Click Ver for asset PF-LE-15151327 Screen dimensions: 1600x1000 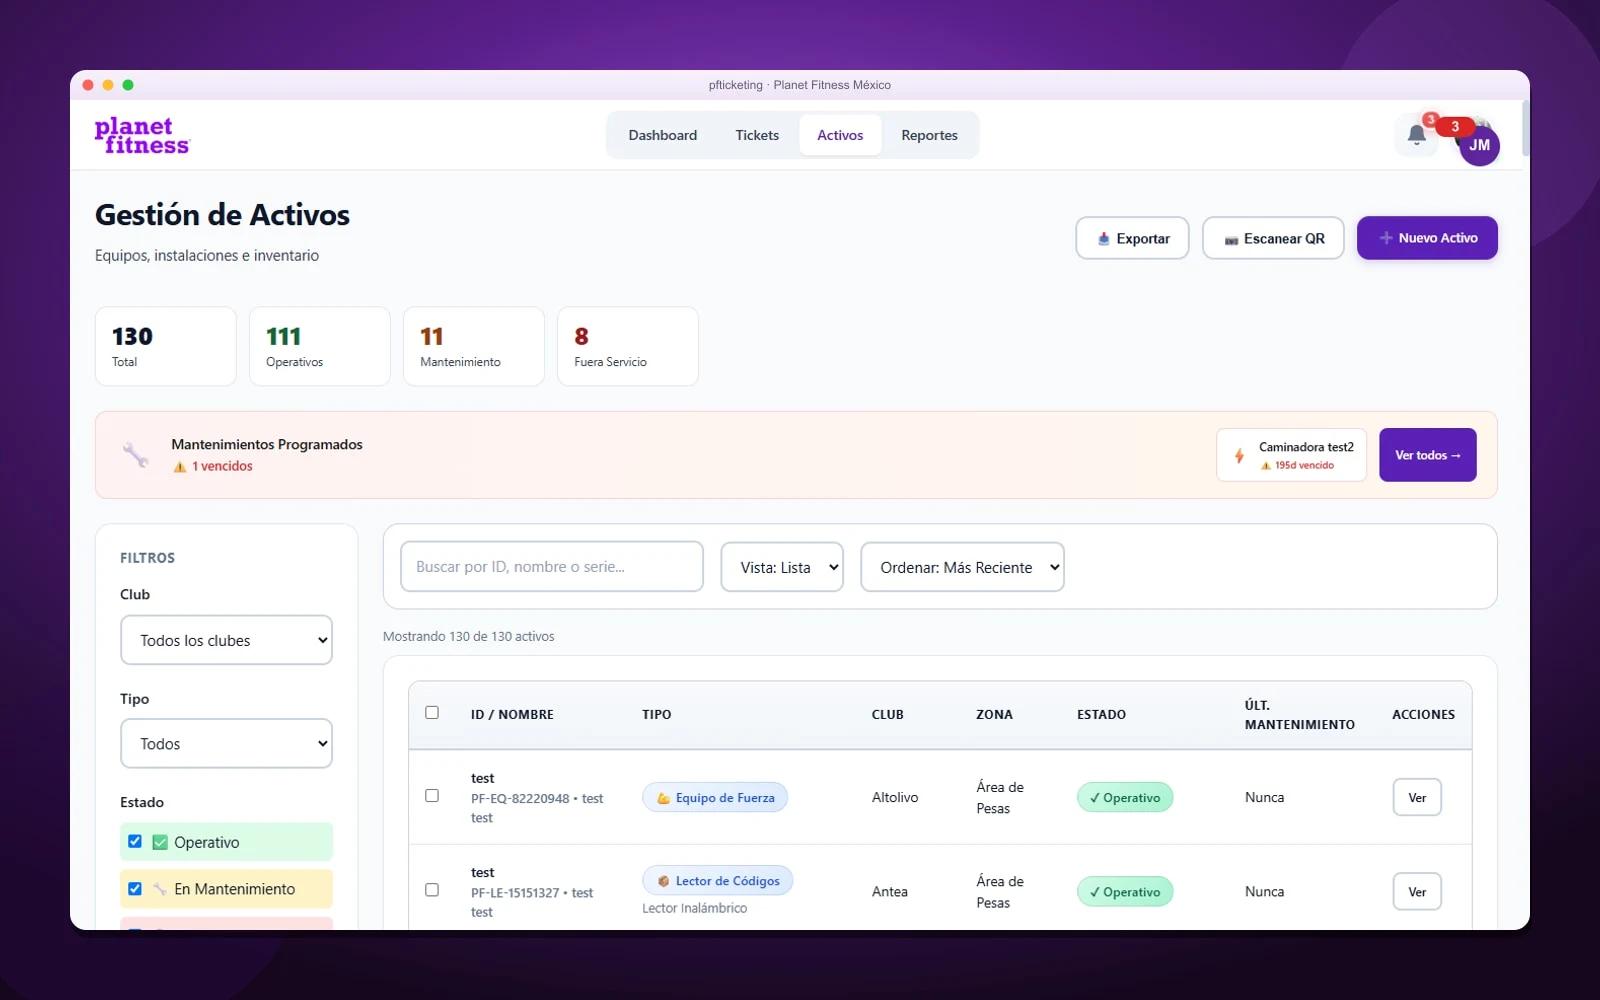(1417, 892)
